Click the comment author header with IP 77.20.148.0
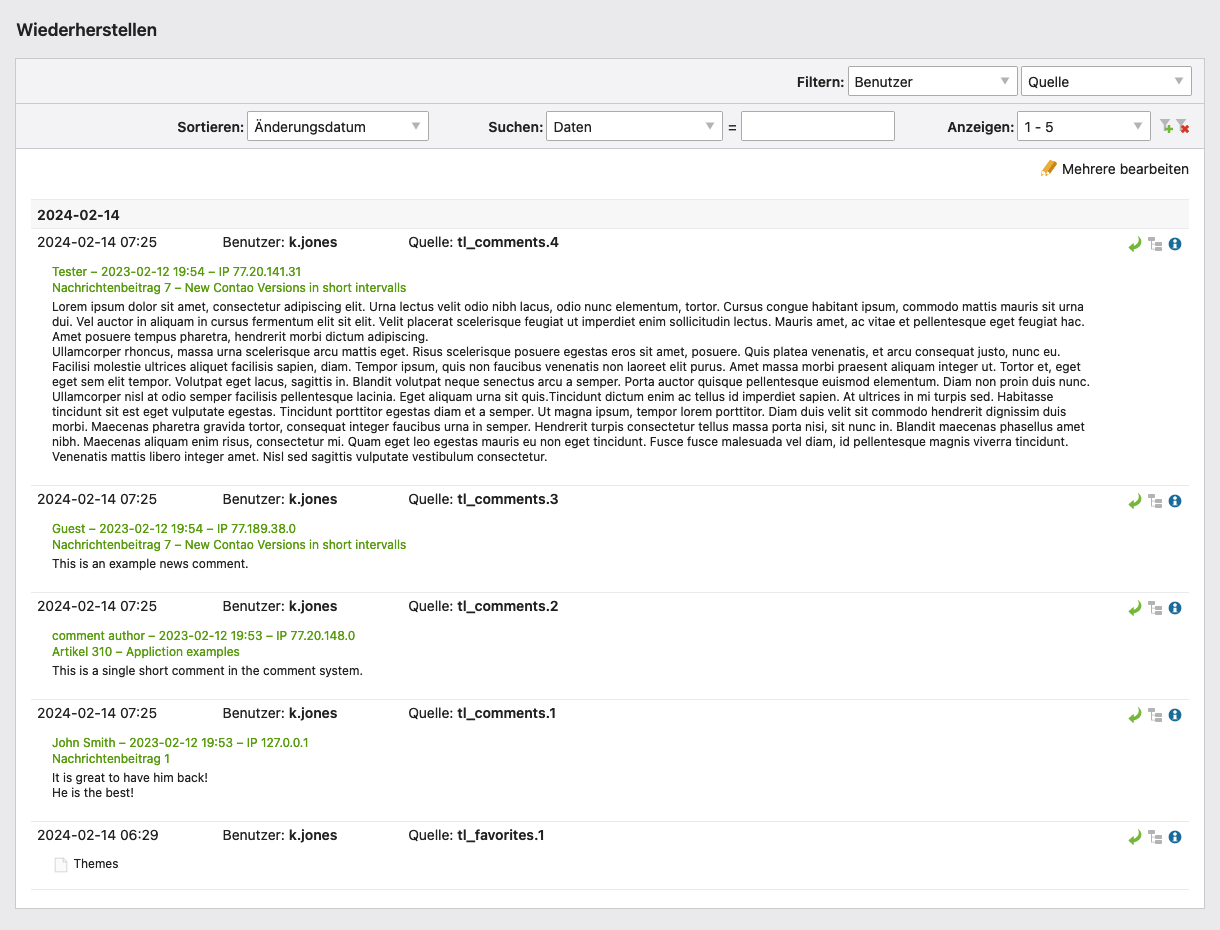1220x930 pixels. pyautogui.click(x=204, y=636)
